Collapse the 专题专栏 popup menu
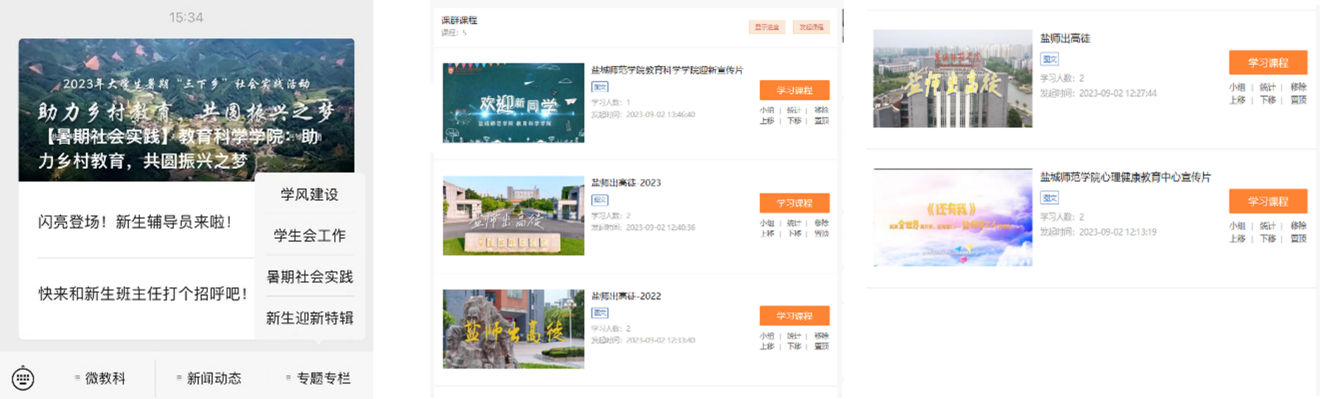 (317, 378)
